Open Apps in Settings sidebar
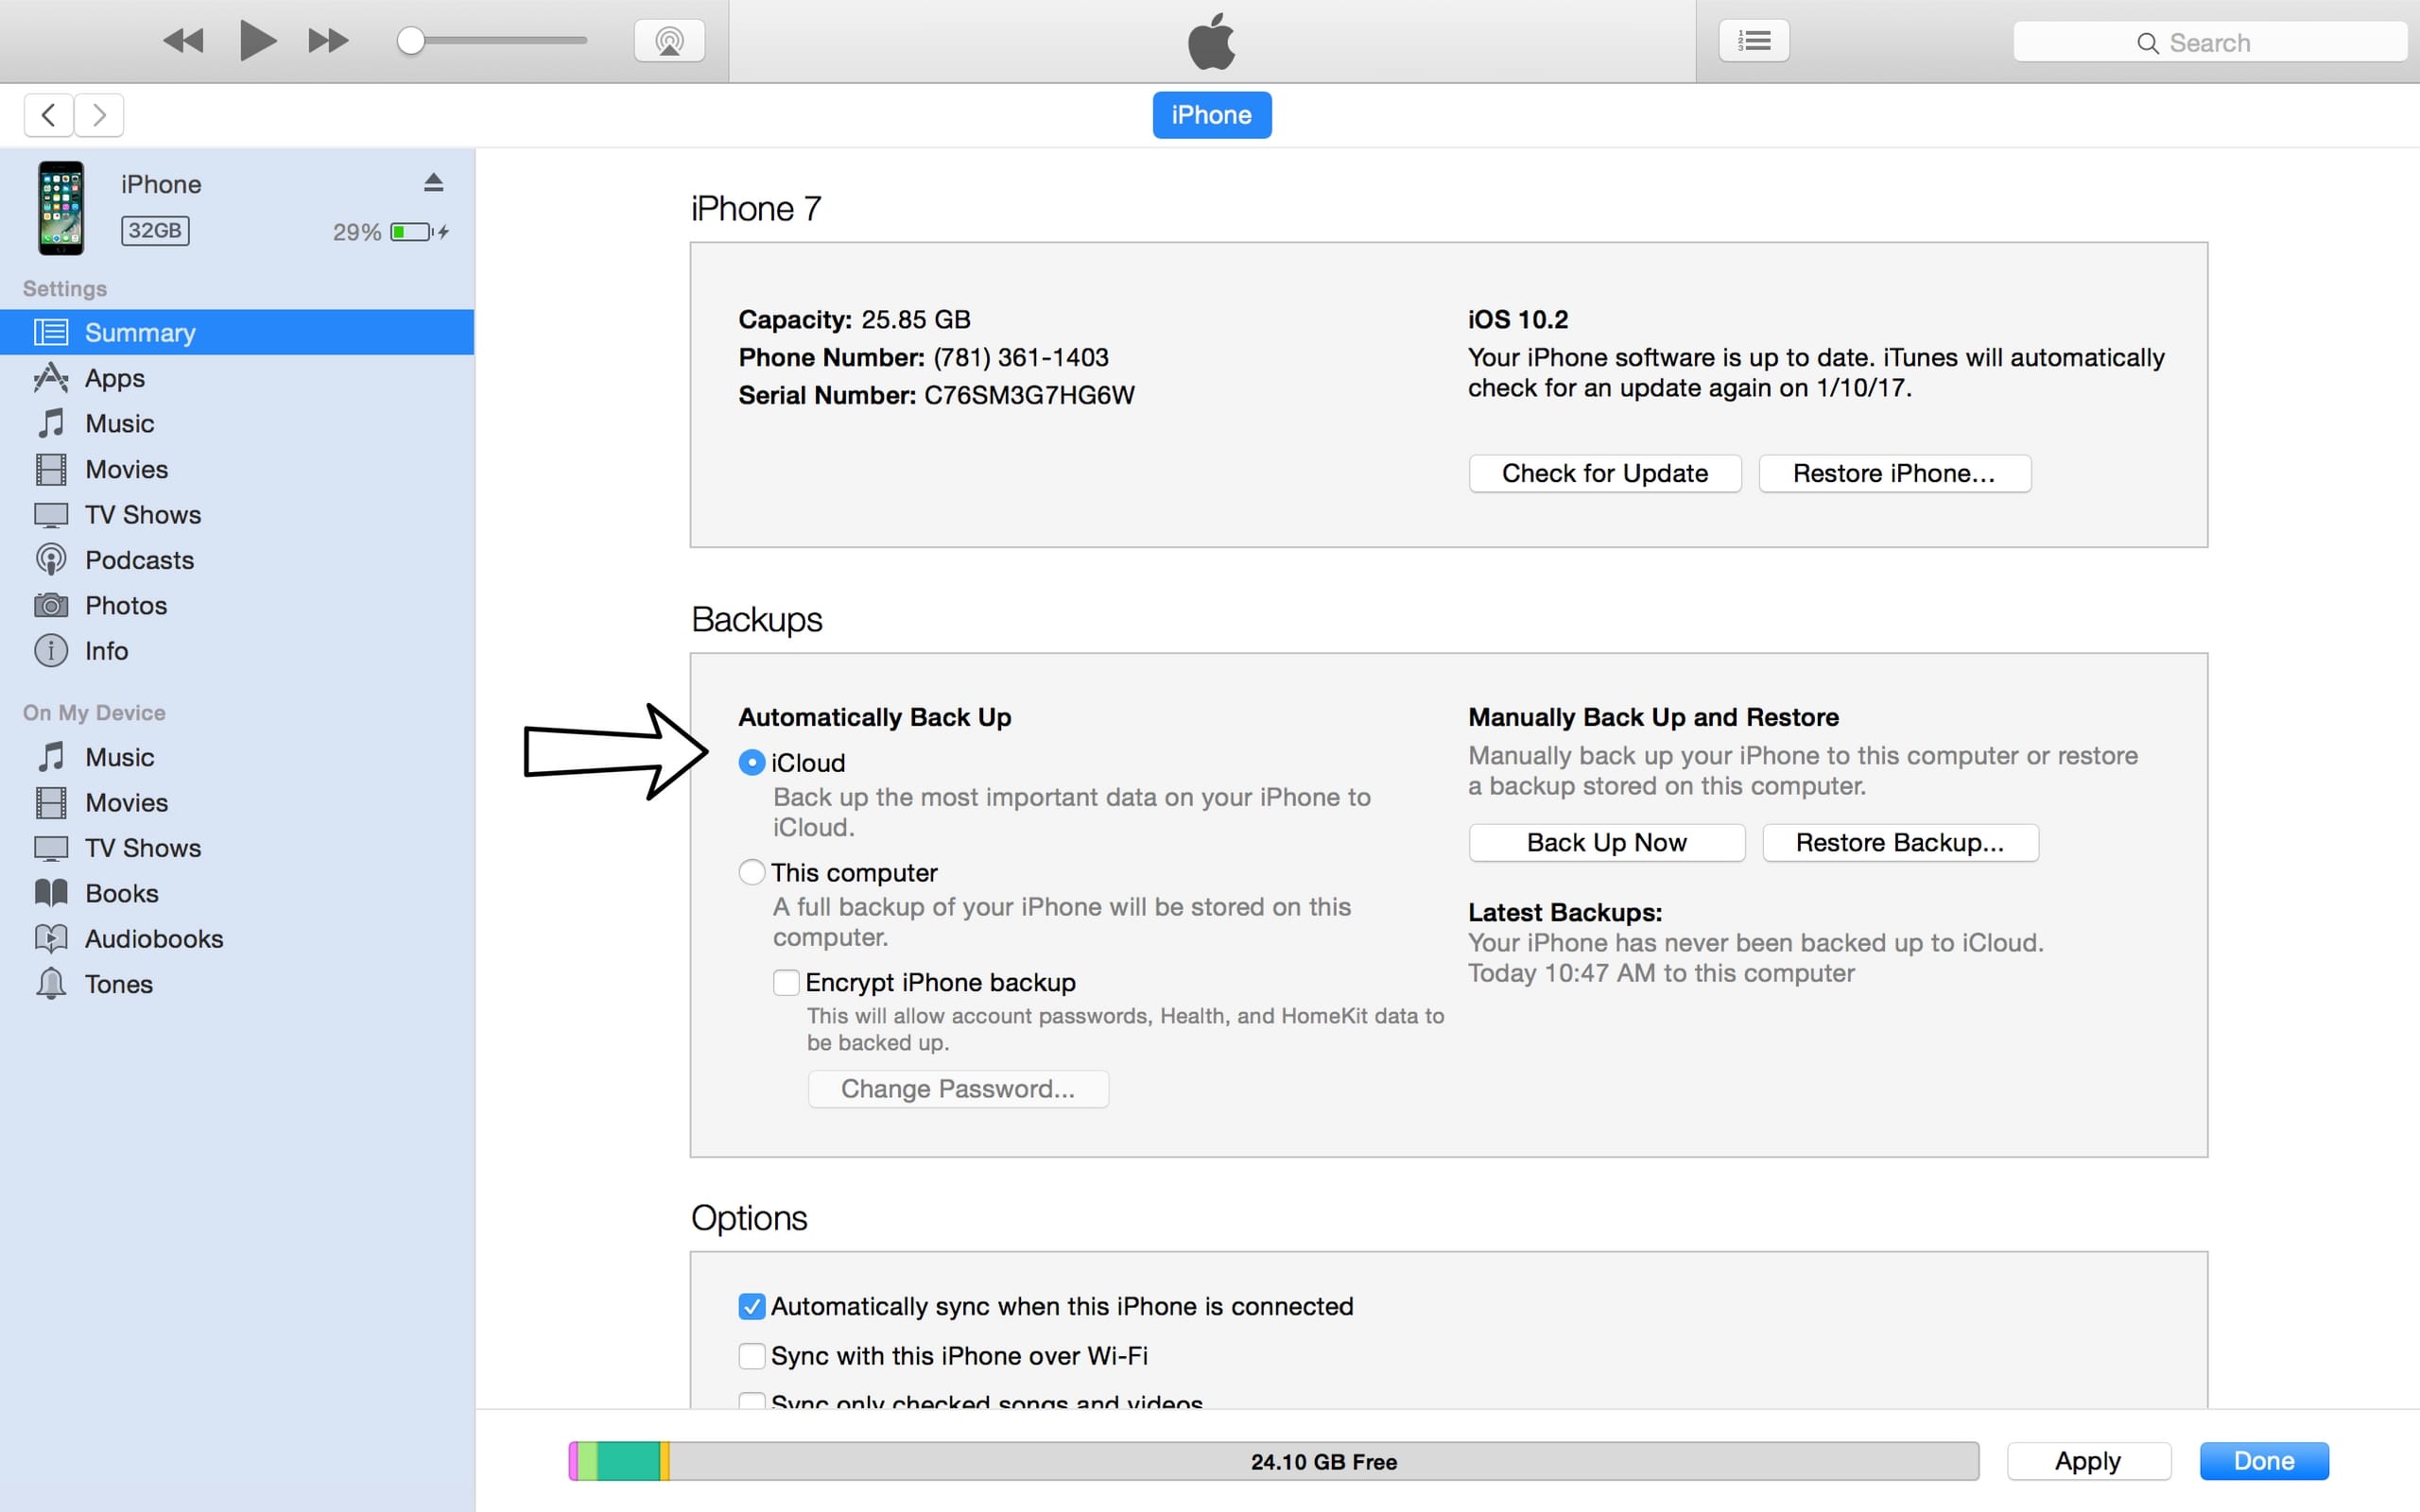Image resolution: width=2420 pixels, height=1512 pixels. [x=114, y=378]
